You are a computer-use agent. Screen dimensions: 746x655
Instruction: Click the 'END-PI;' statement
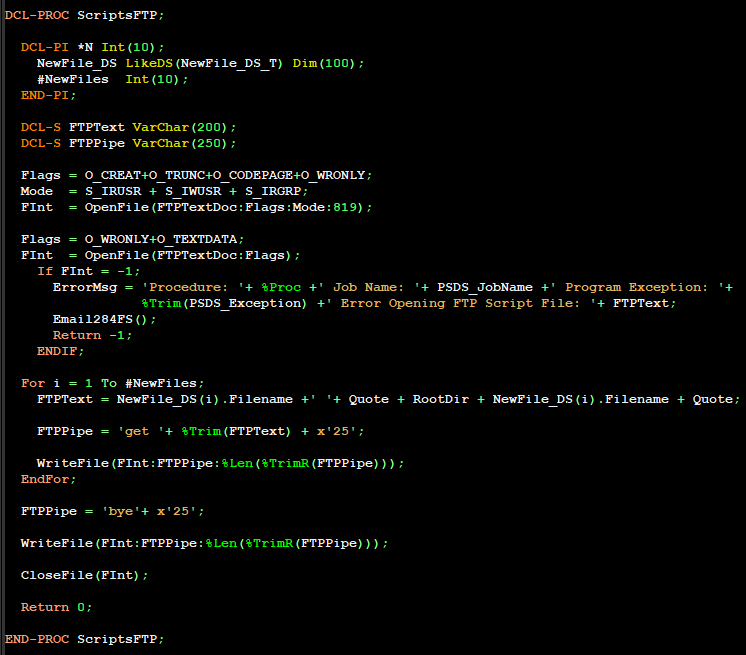pyautogui.click(x=48, y=95)
